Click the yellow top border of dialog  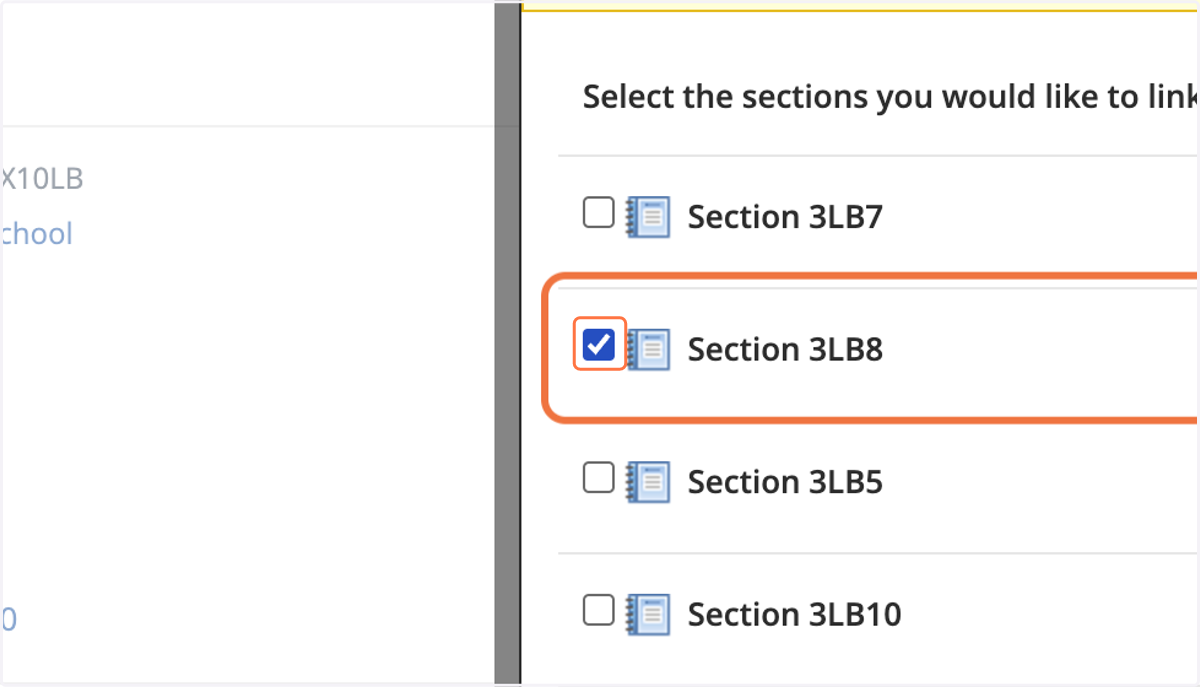[860, 7]
